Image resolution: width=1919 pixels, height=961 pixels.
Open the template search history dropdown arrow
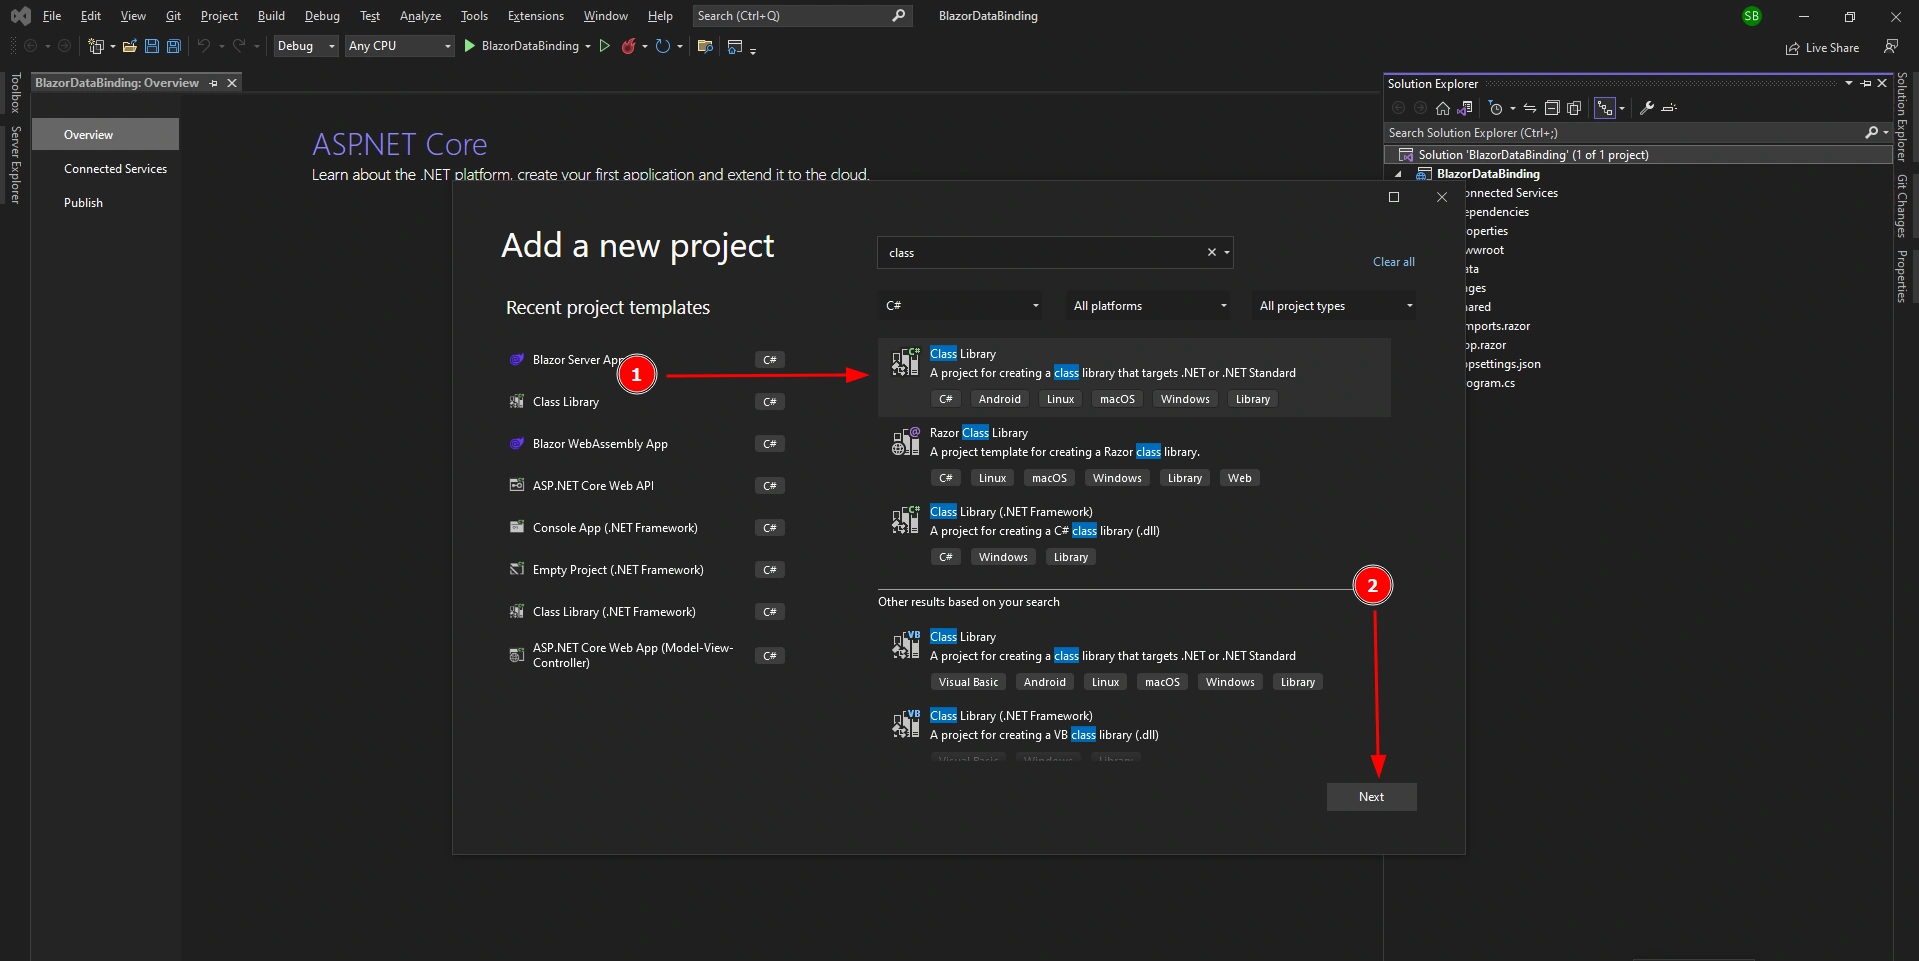pos(1227,253)
